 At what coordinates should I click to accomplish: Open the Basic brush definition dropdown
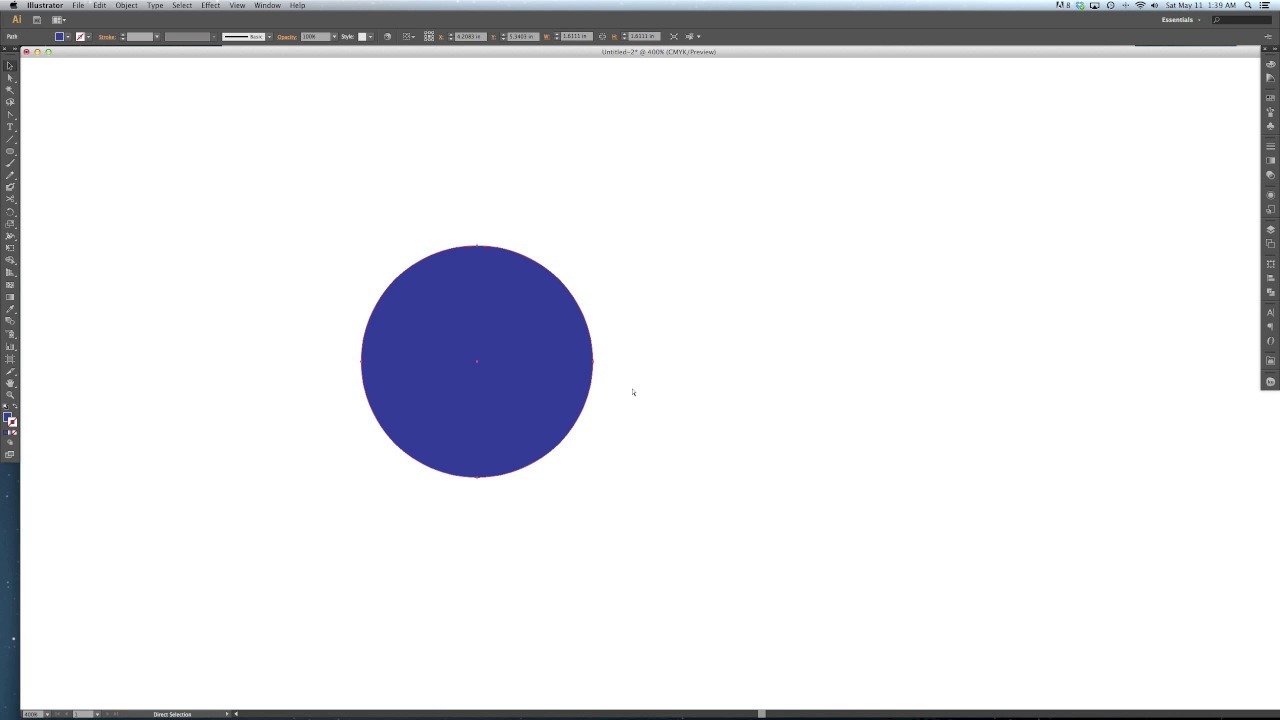pos(269,37)
